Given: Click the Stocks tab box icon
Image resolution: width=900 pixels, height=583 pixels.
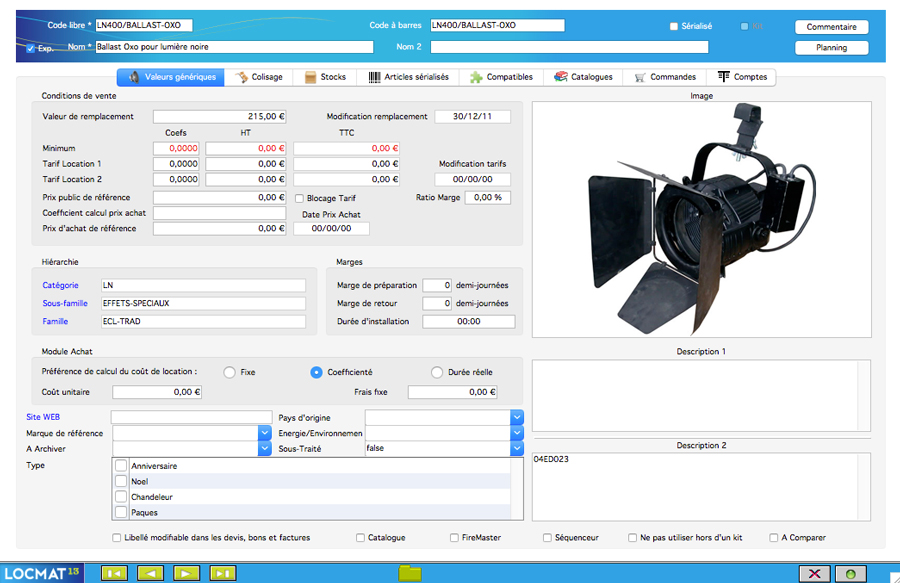Looking at the screenshot, I should click(x=310, y=77).
